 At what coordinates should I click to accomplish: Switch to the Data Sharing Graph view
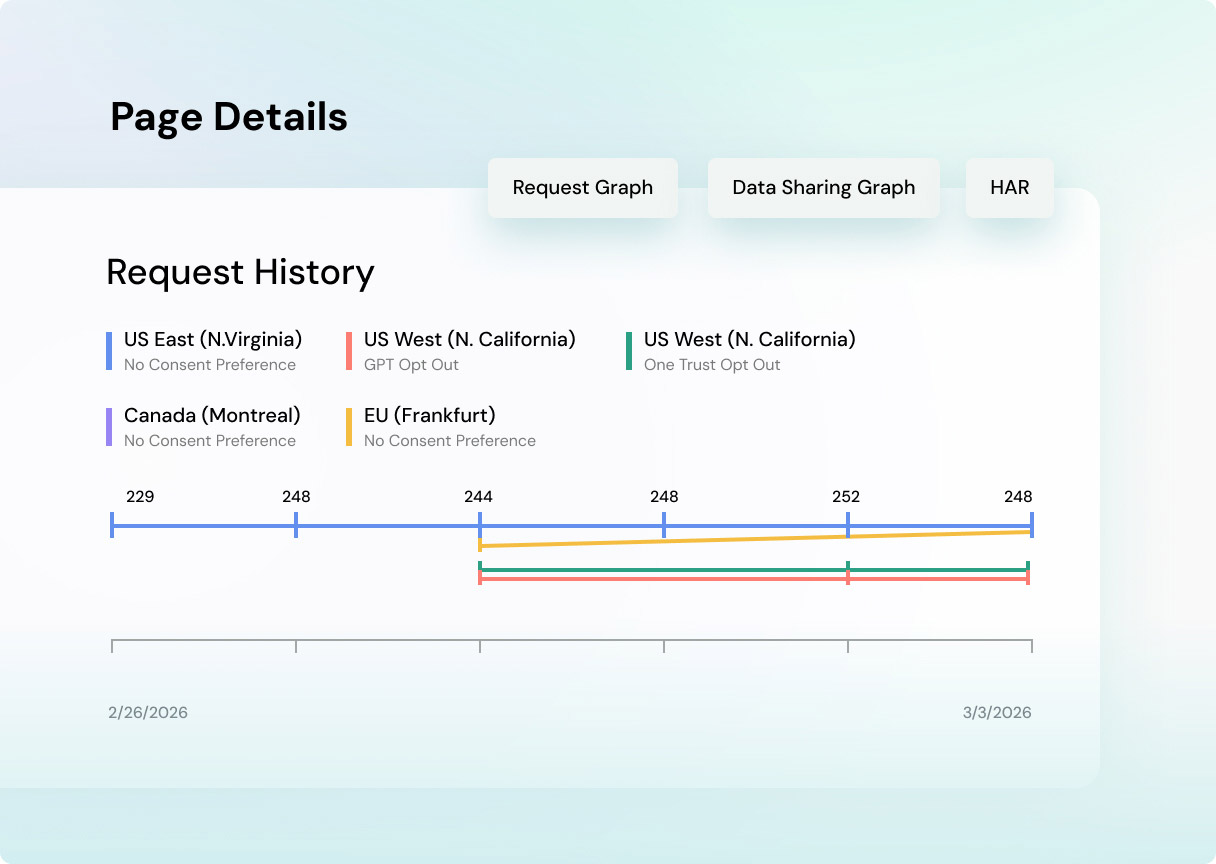tap(823, 187)
